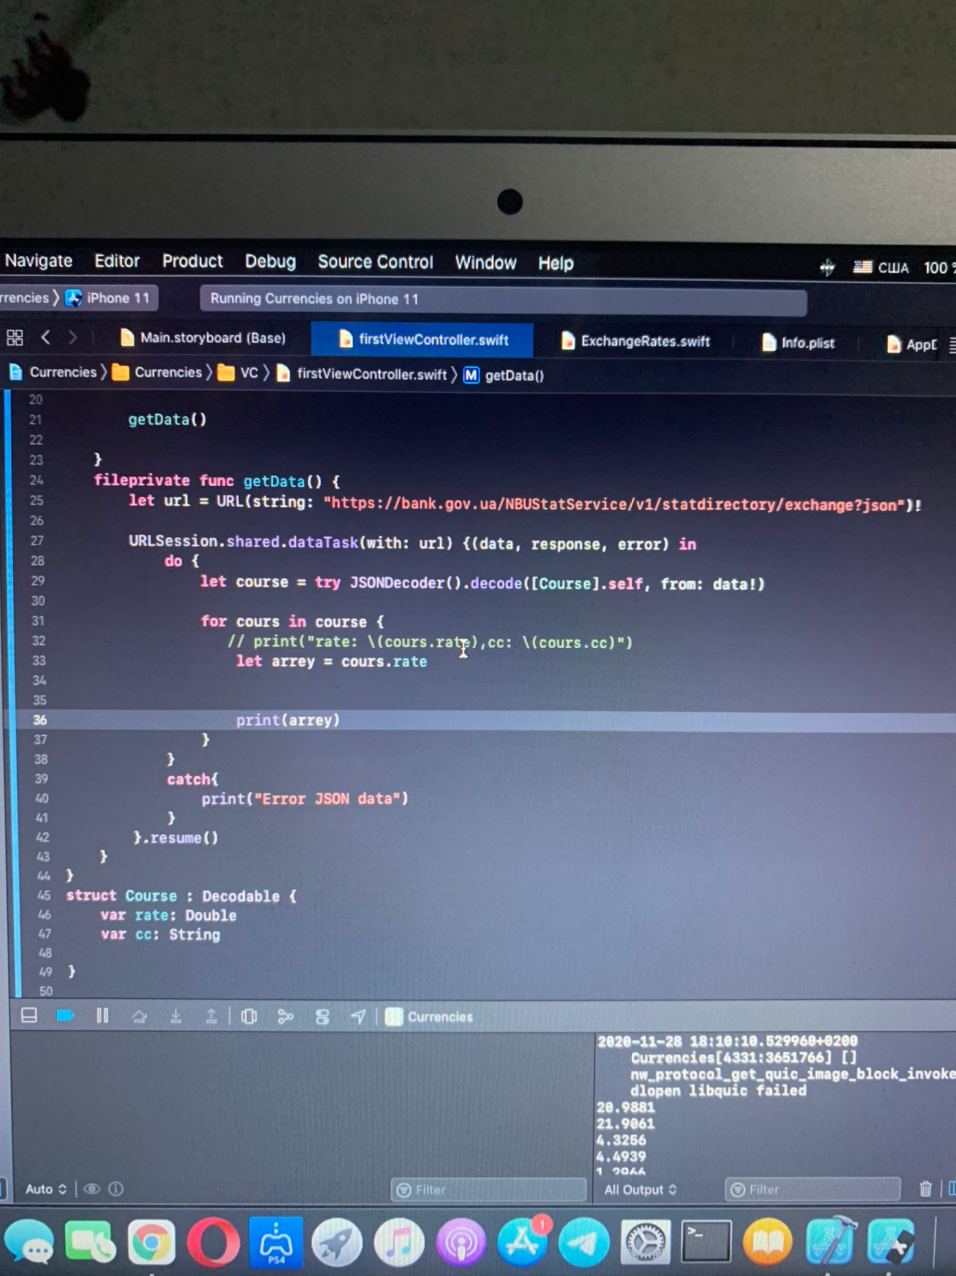956x1276 pixels.
Task: Click the Step Into debug button
Action: tap(175, 1017)
